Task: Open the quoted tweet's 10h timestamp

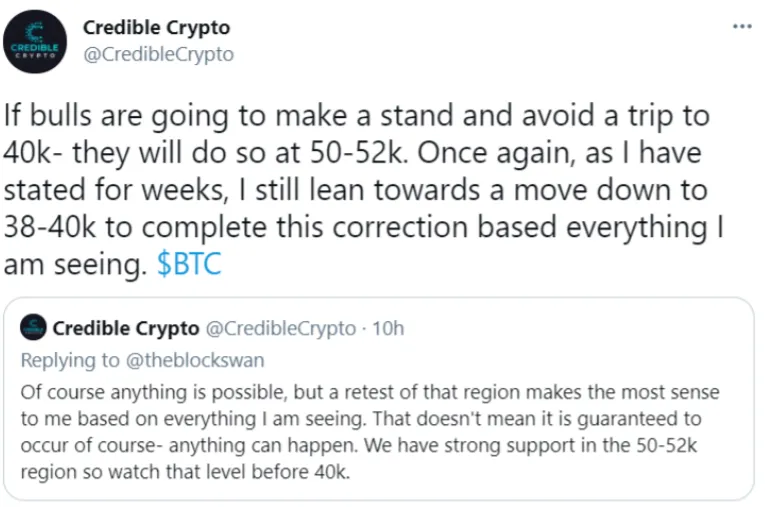Action: click(388, 328)
